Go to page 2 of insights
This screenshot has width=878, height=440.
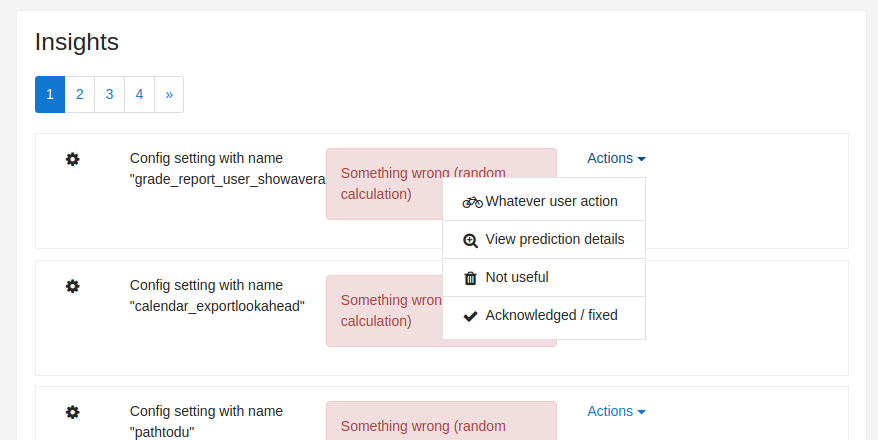pos(80,95)
